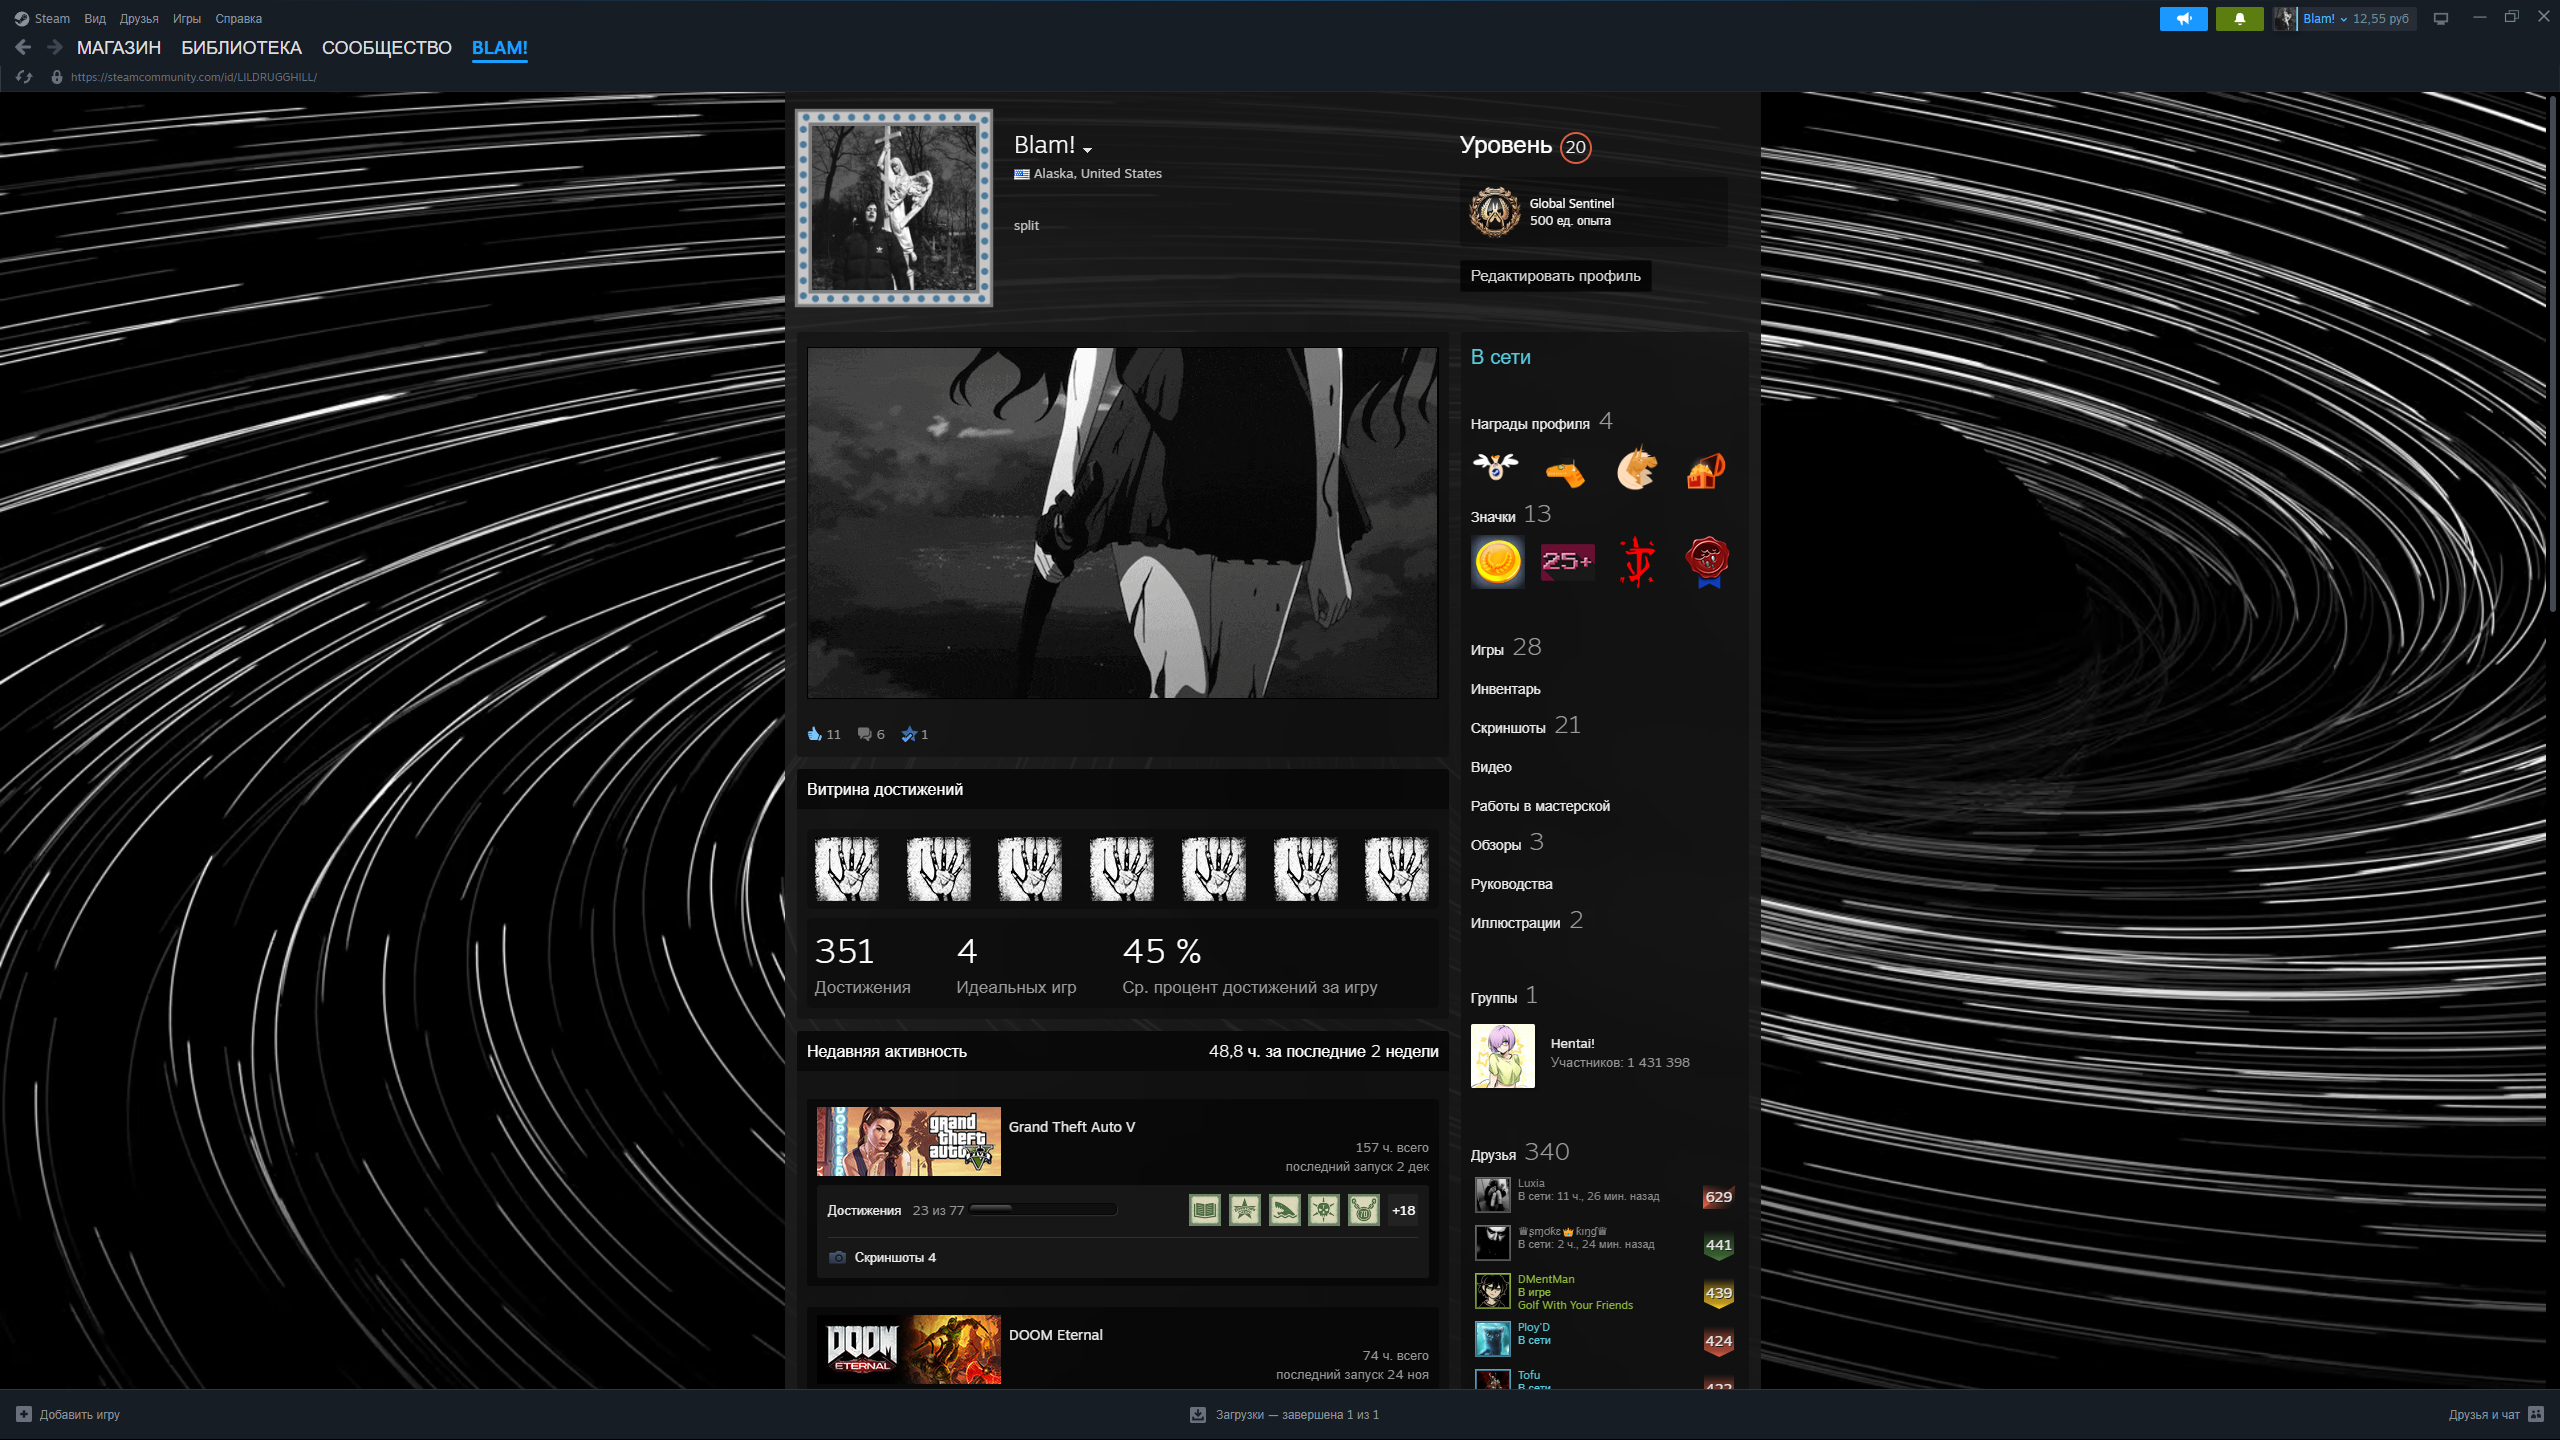2560x1440 pixels.
Task: Click the first profile award icon
Action: (1496, 468)
